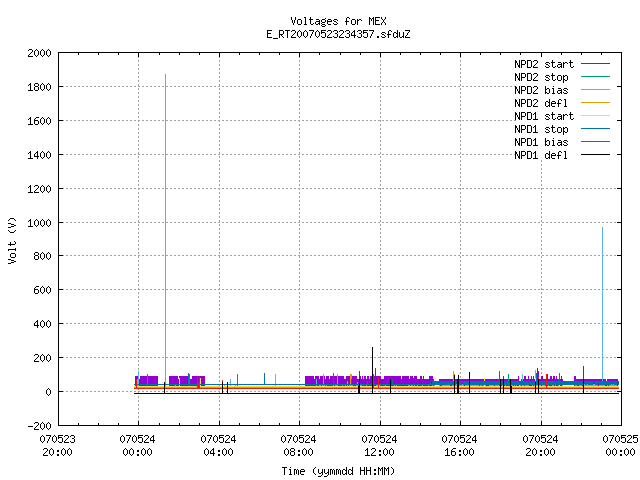Click the "NPD2 start" legend label
Screen dimensions: 640x480
tap(544, 64)
